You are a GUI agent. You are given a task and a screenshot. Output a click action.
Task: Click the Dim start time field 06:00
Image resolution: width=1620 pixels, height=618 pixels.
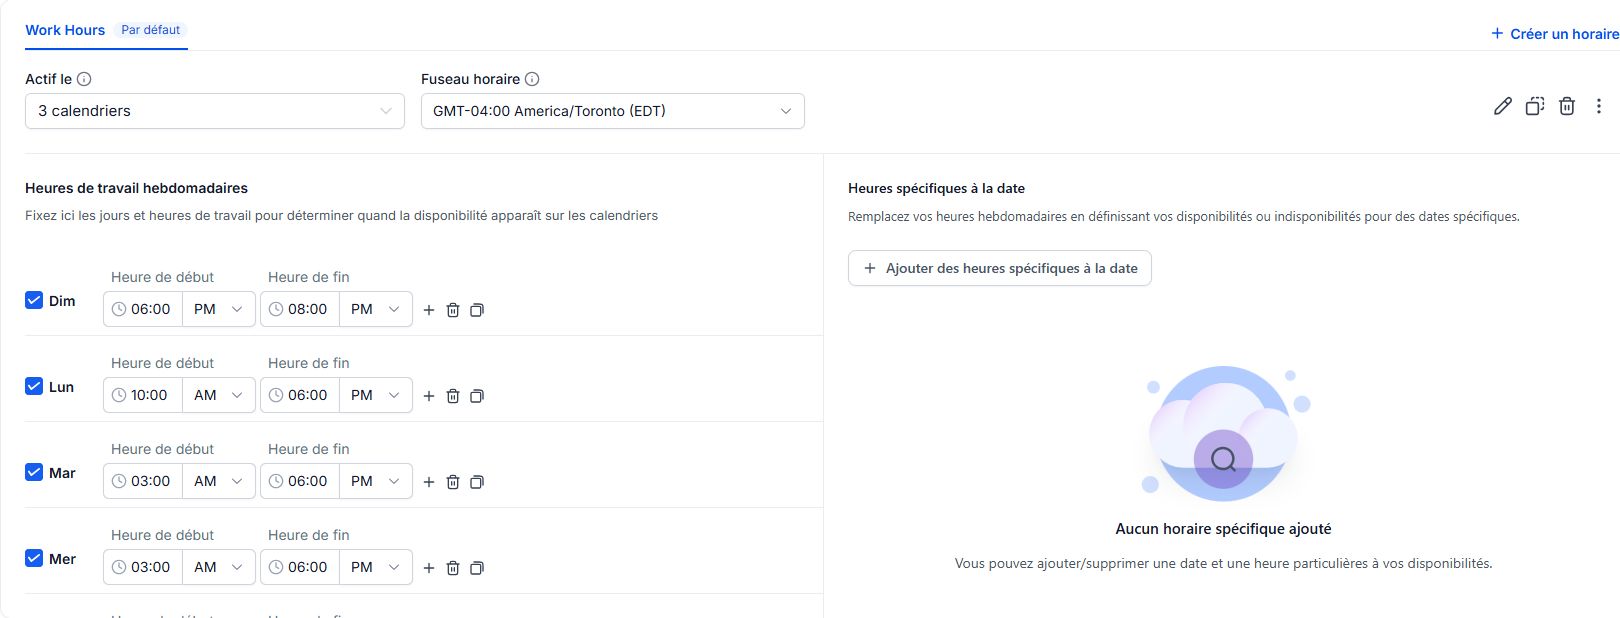coord(143,309)
